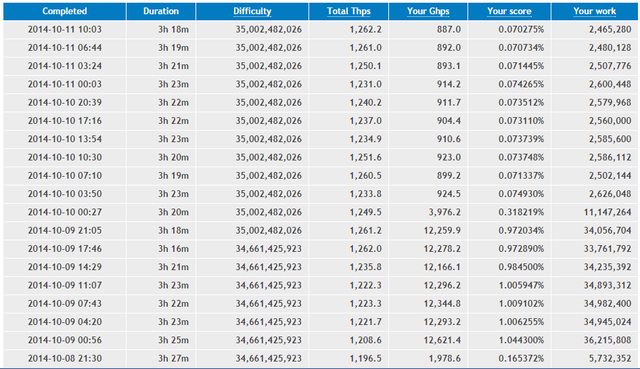Click the 11,147,264 work value
Viewport: 640px width, 369px height.
pyautogui.click(x=607, y=212)
